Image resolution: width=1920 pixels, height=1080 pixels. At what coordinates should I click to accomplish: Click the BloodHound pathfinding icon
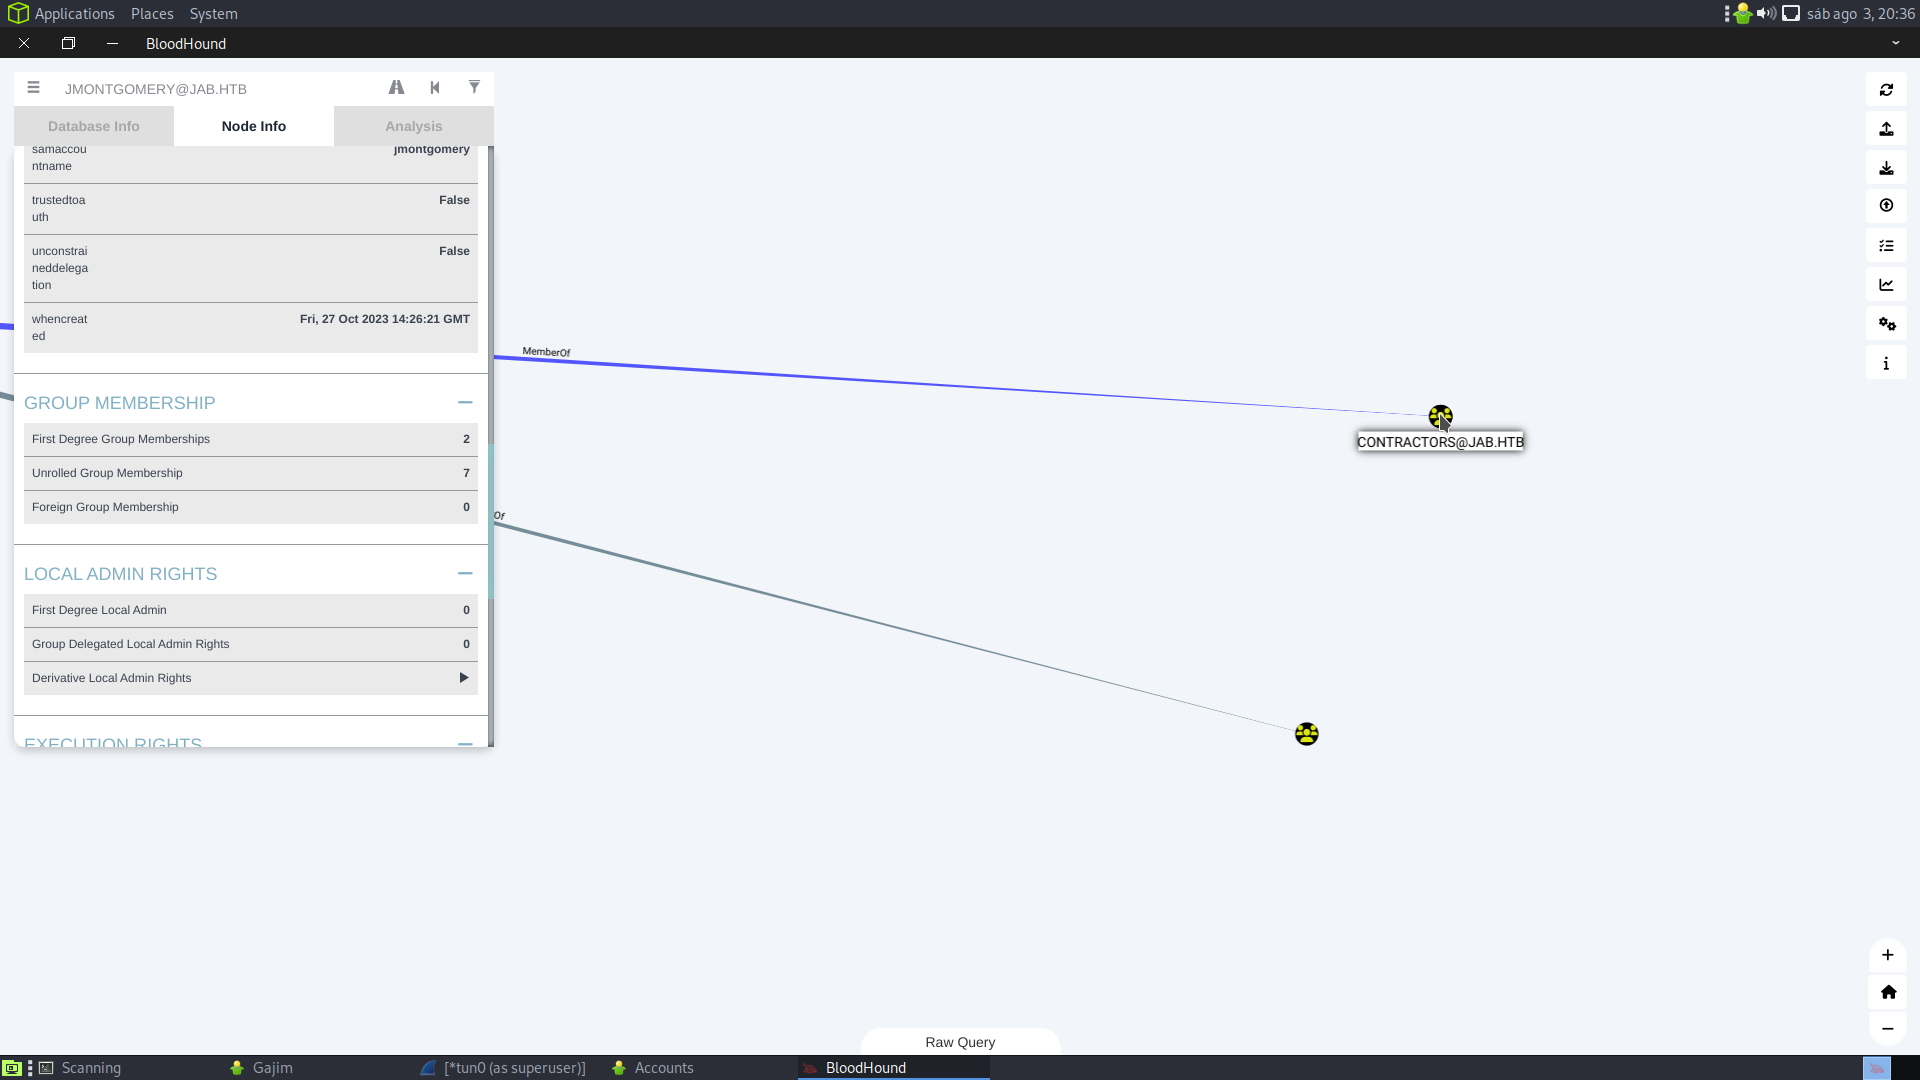click(396, 86)
